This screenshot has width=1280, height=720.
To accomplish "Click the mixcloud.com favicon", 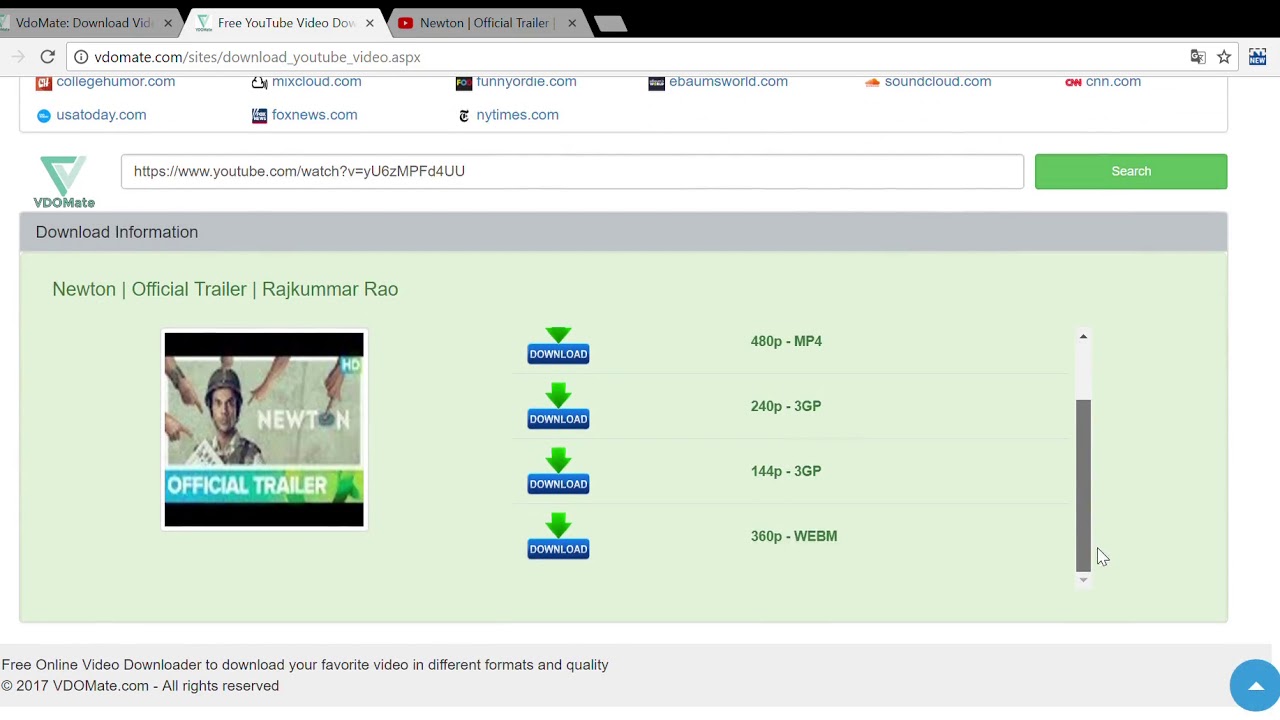I will pyautogui.click(x=259, y=82).
